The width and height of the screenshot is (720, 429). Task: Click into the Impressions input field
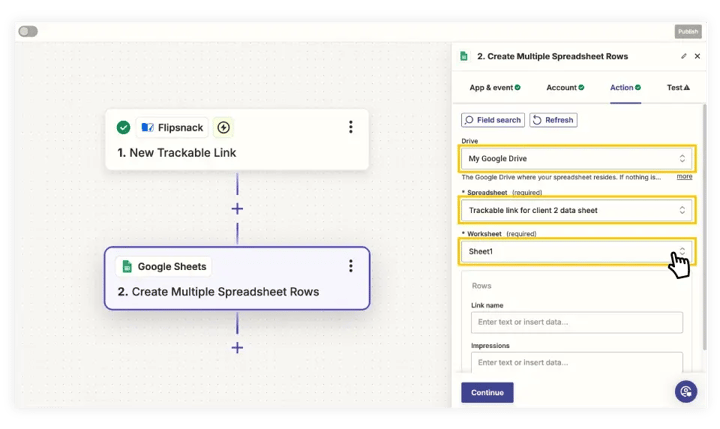click(x=577, y=362)
